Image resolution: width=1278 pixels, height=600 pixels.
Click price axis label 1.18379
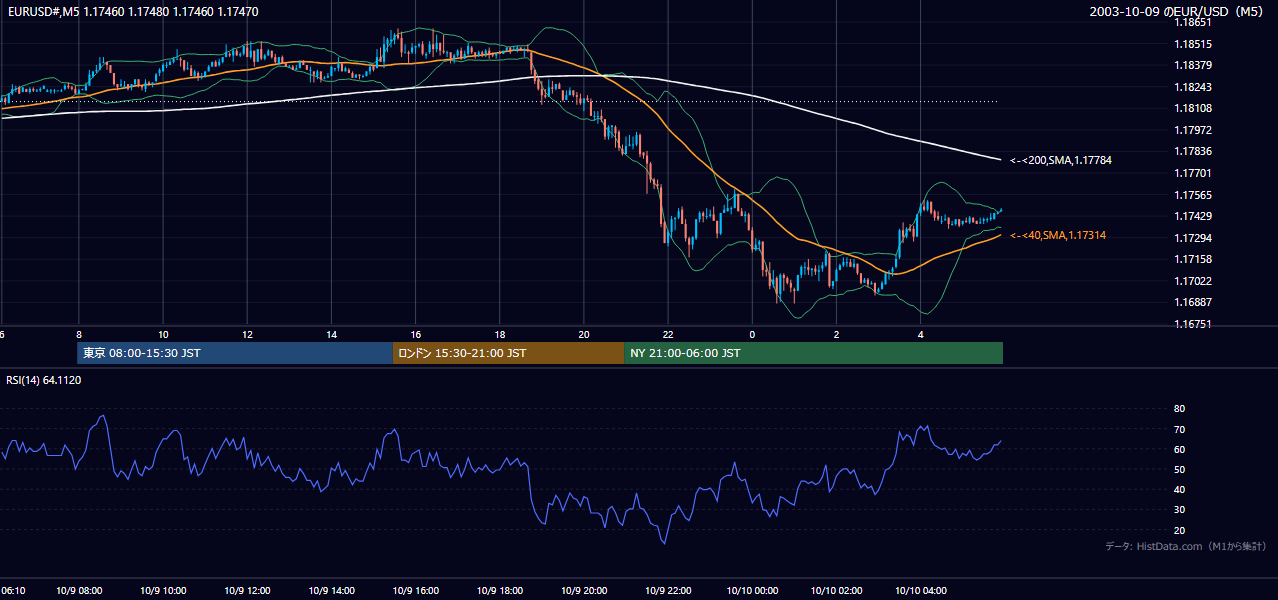(x=1194, y=65)
